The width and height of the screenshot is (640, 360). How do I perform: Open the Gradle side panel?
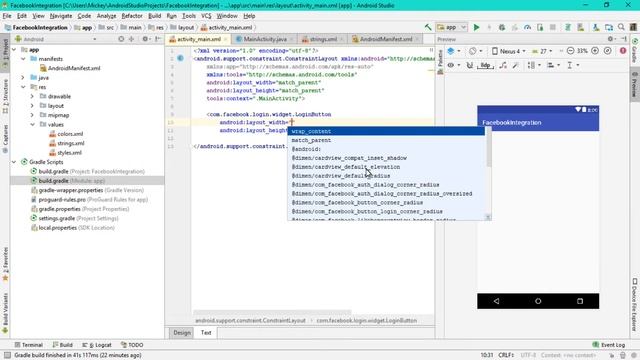tap(635, 51)
